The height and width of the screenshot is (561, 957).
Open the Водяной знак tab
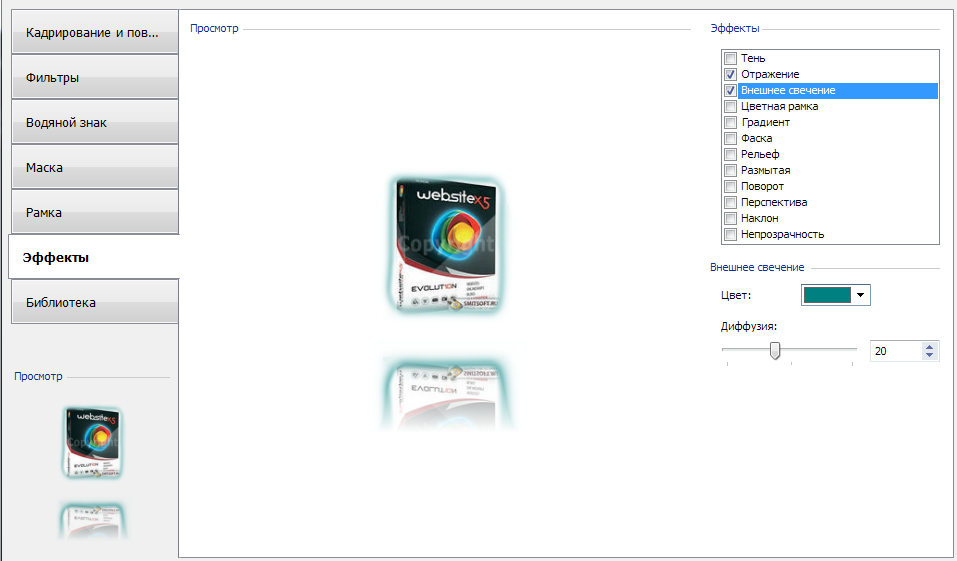click(95, 123)
